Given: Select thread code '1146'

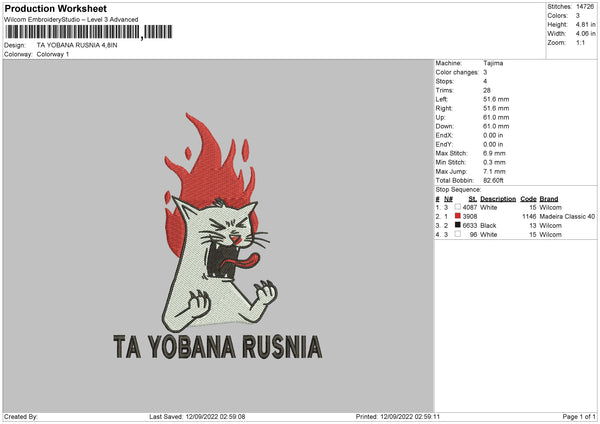Looking at the screenshot, I should [x=529, y=217].
